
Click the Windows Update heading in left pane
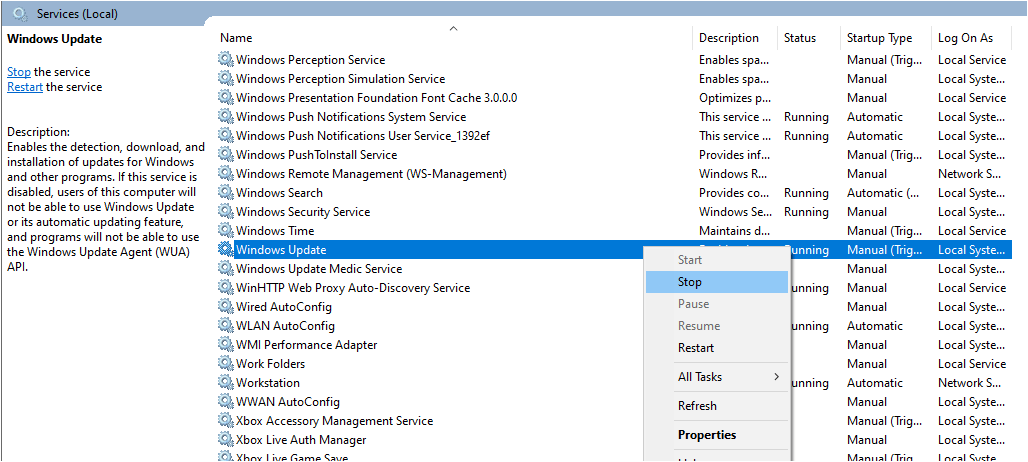(54, 39)
